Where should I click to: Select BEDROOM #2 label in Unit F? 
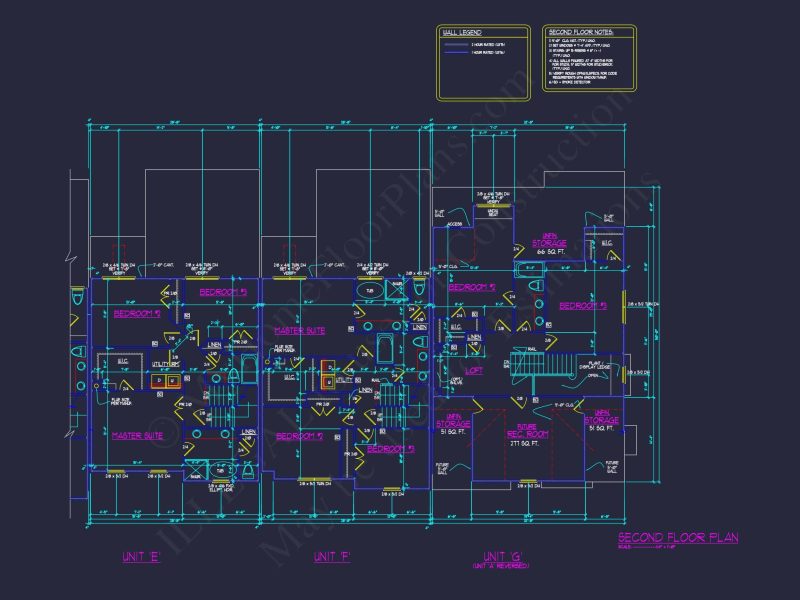pyautogui.click(x=299, y=436)
